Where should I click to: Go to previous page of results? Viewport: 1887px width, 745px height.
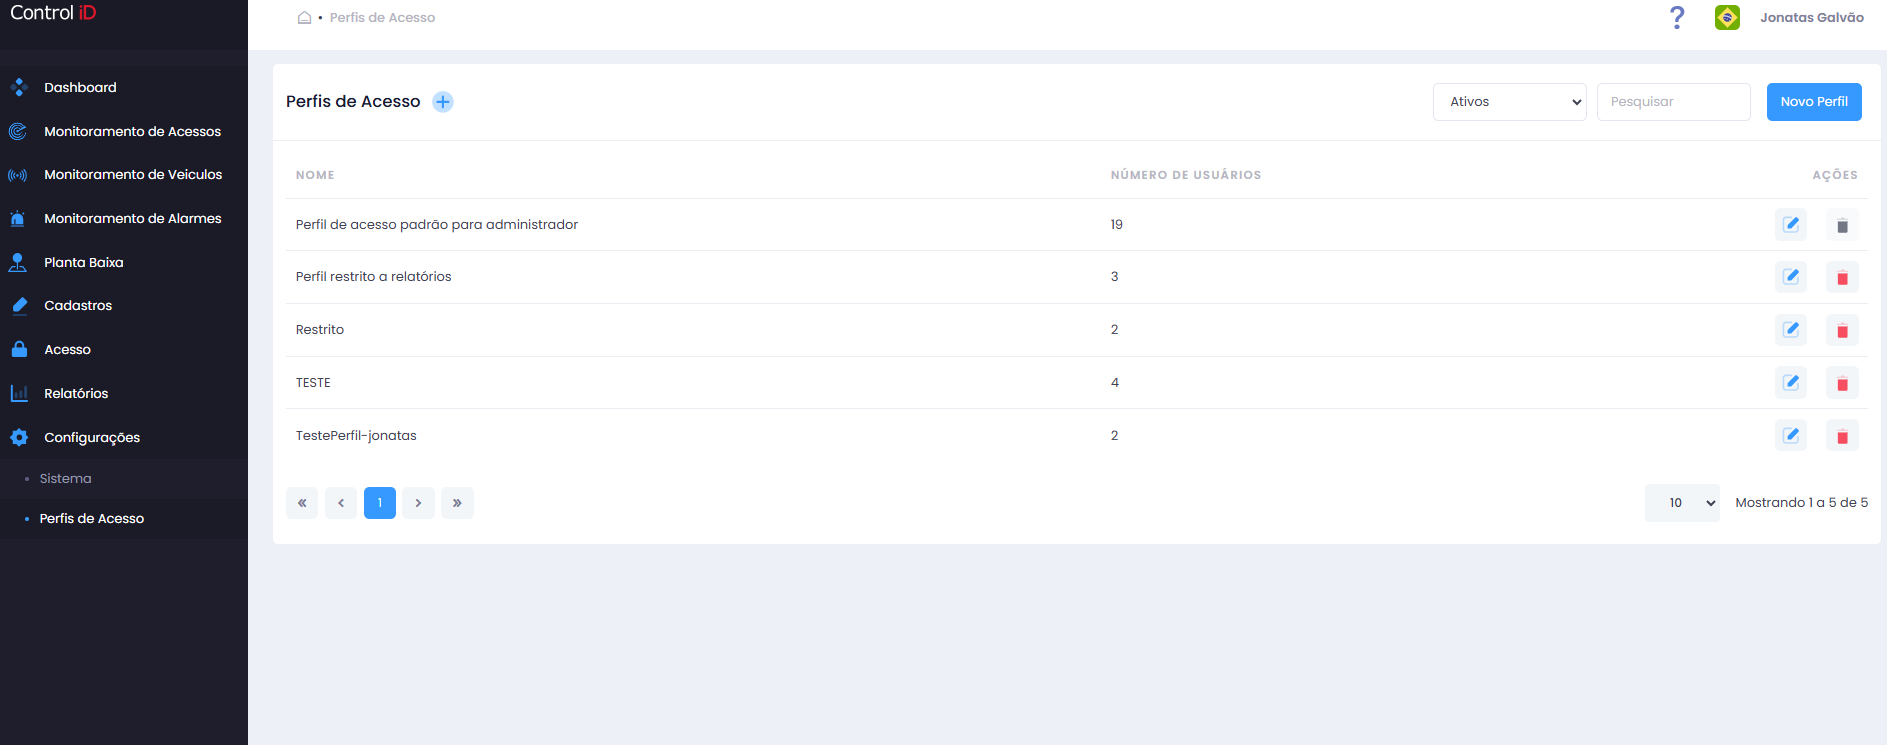[x=341, y=503]
